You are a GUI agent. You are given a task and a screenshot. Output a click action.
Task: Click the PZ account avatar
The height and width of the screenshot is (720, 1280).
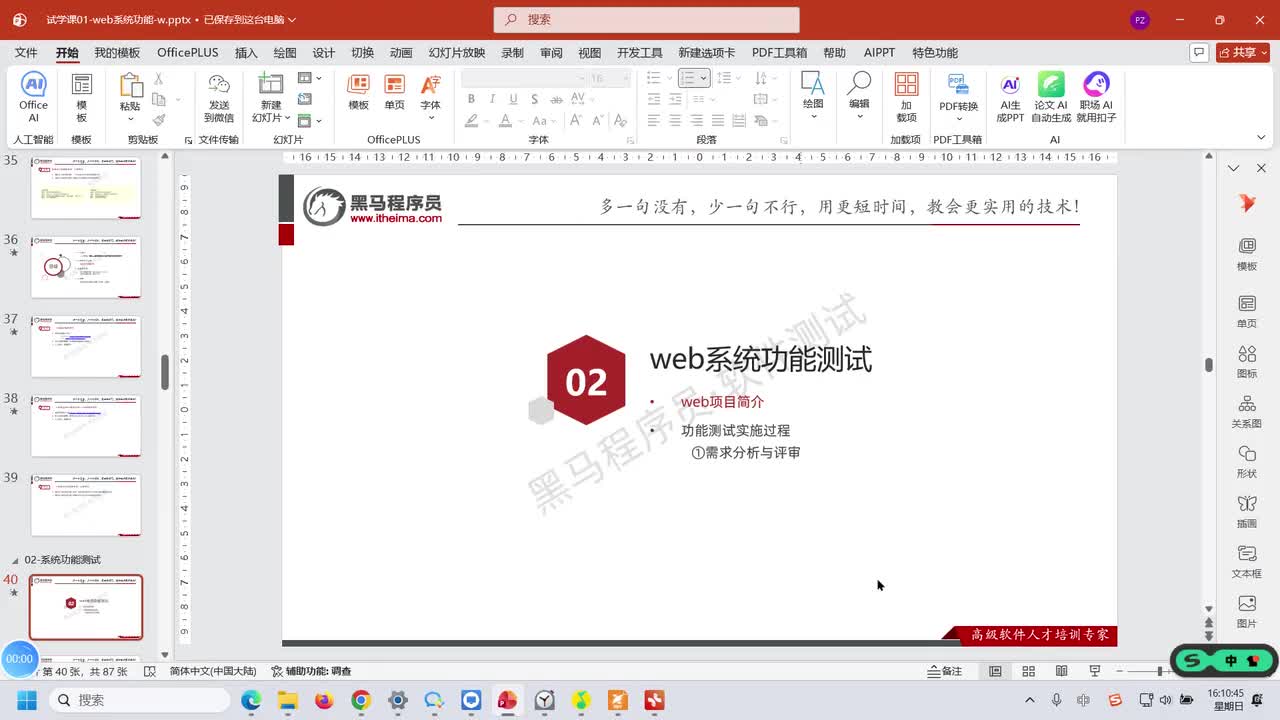[1139, 20]
